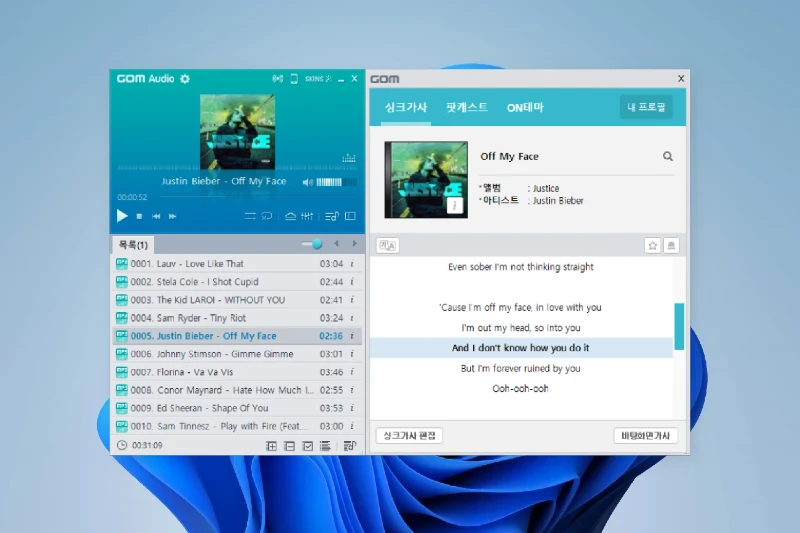This screenshot has height=533, width=800.
Task: Favorite lyrics with the star icon
Action: coord(653,246)
